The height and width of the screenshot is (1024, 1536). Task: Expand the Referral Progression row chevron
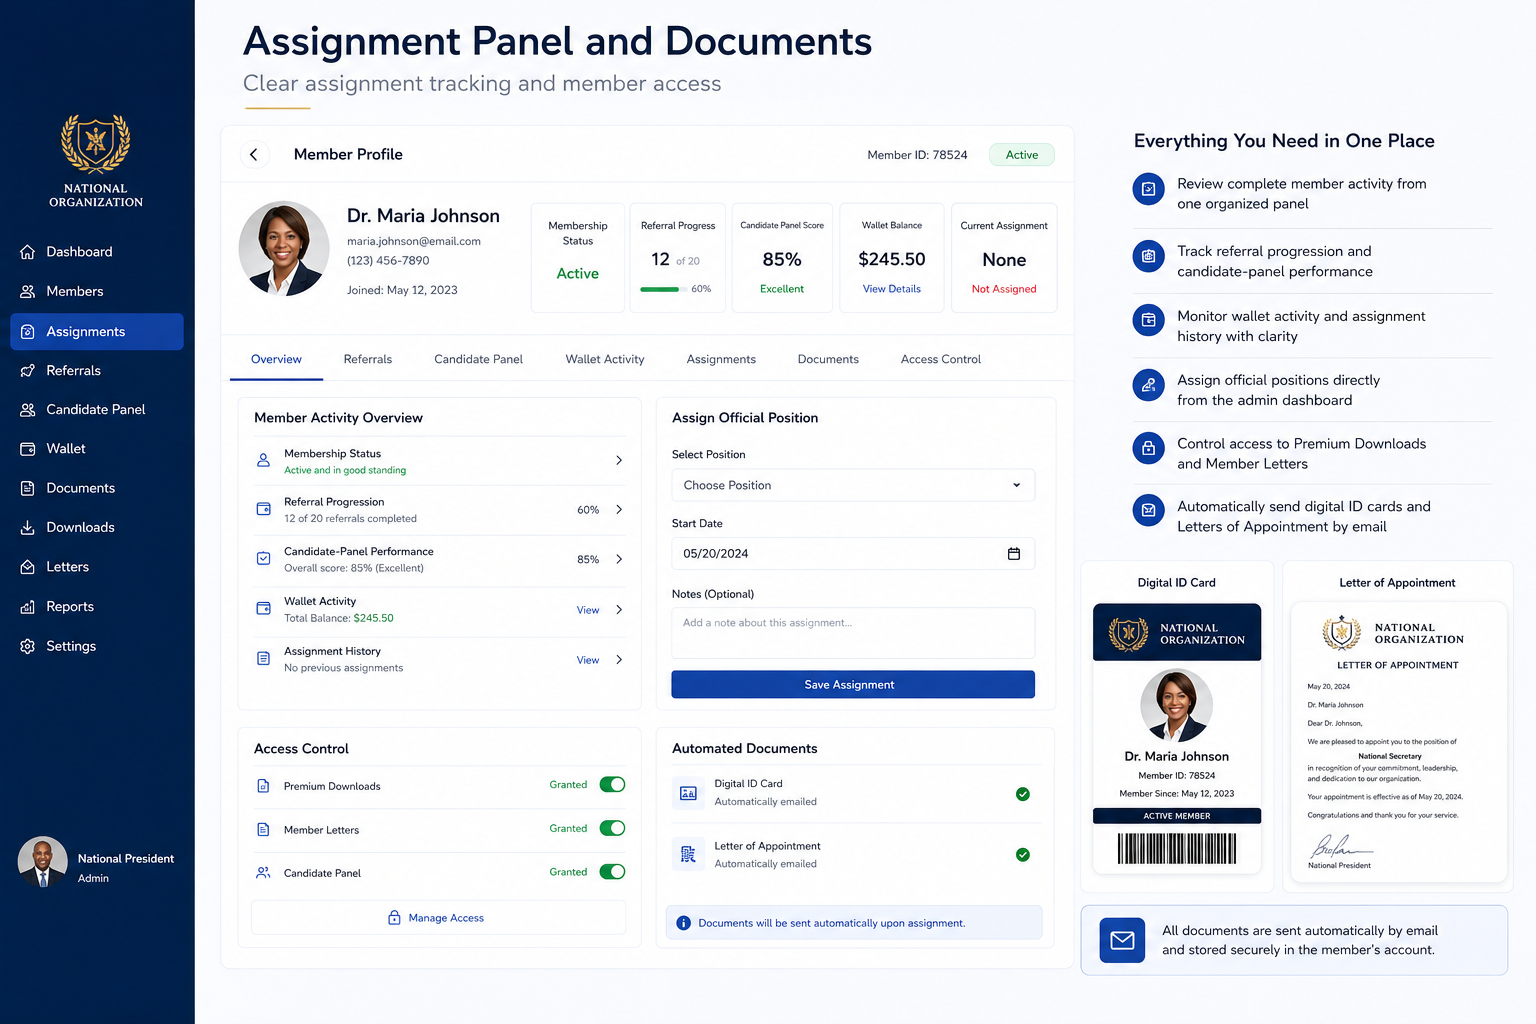coord(619,510)
